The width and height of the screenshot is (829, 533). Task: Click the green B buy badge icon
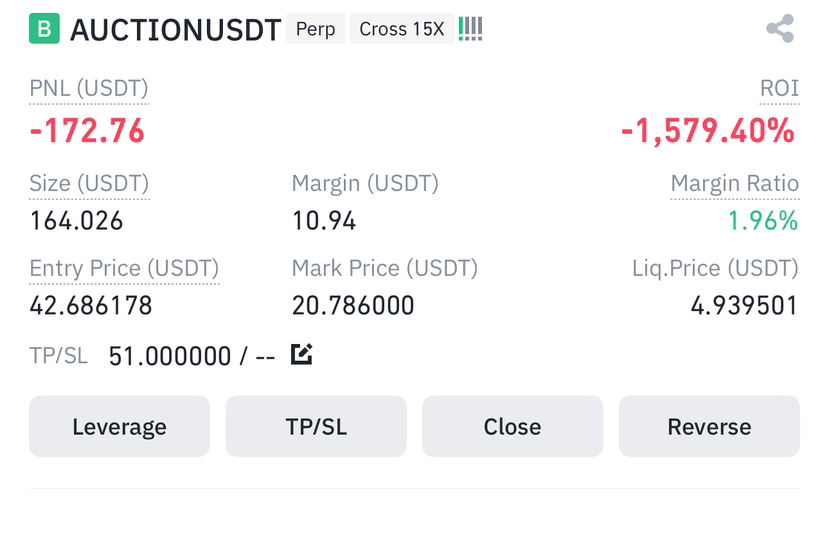click(x=44, y=29)
